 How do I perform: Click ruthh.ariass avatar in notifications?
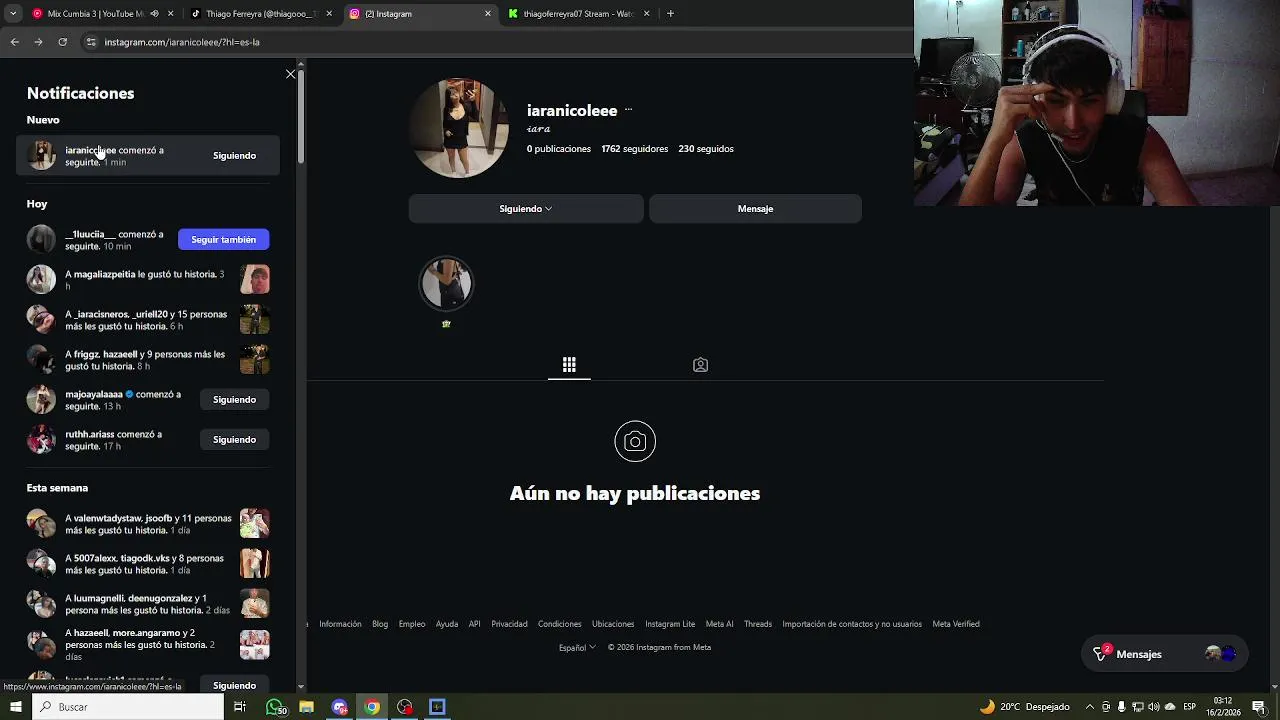coord(41,440)
